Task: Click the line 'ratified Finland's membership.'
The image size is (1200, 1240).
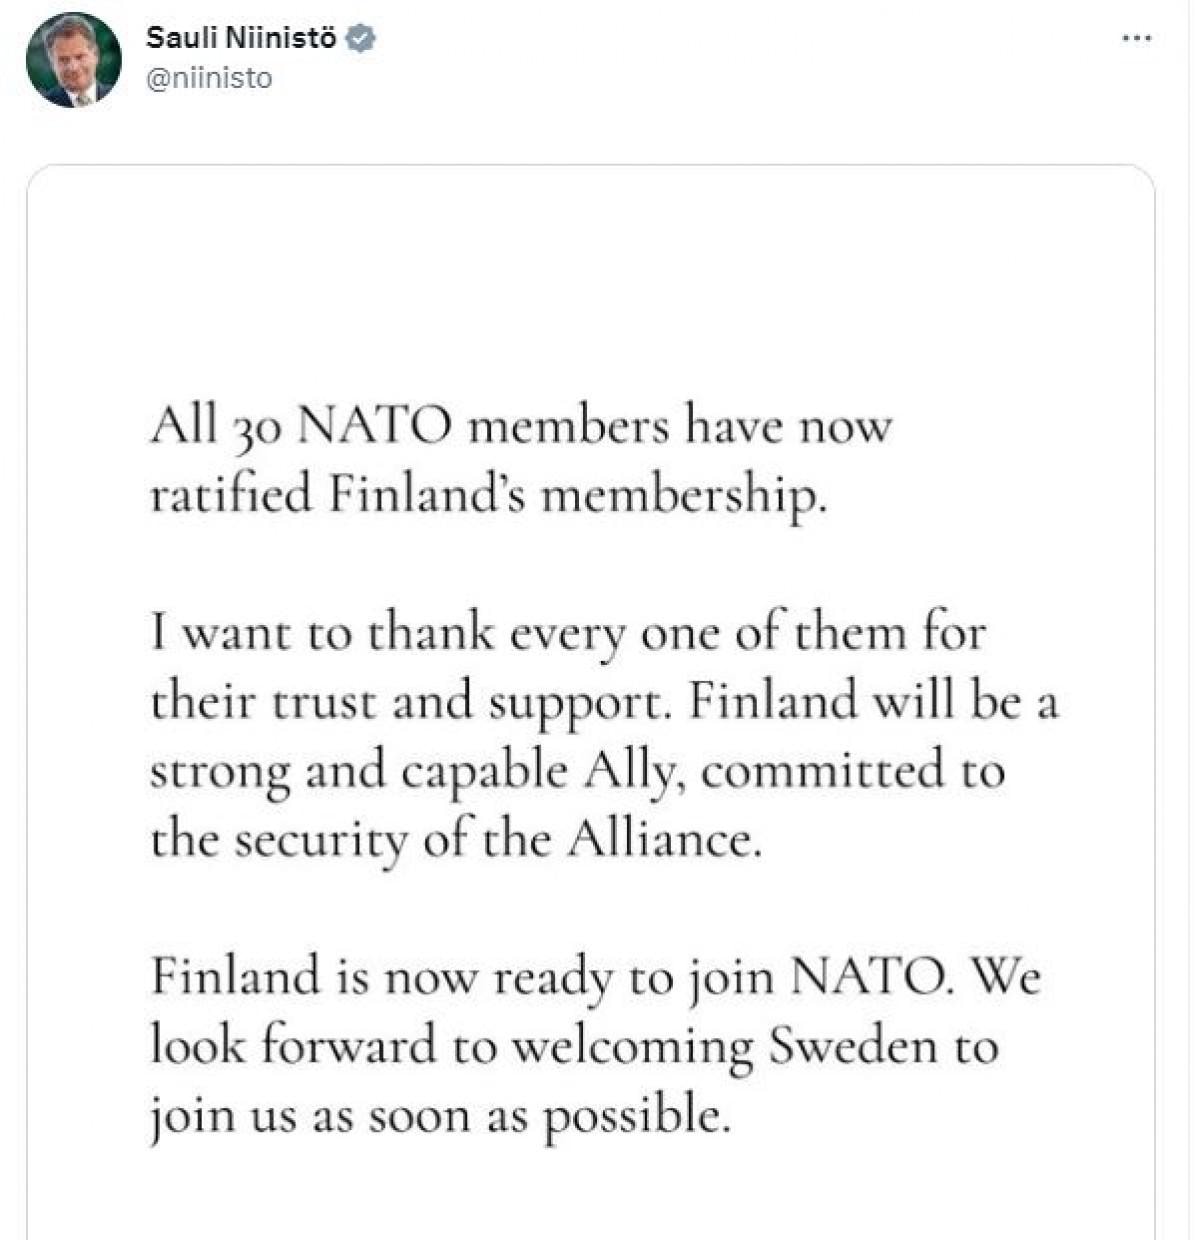Action: click(x=489, y=495)
